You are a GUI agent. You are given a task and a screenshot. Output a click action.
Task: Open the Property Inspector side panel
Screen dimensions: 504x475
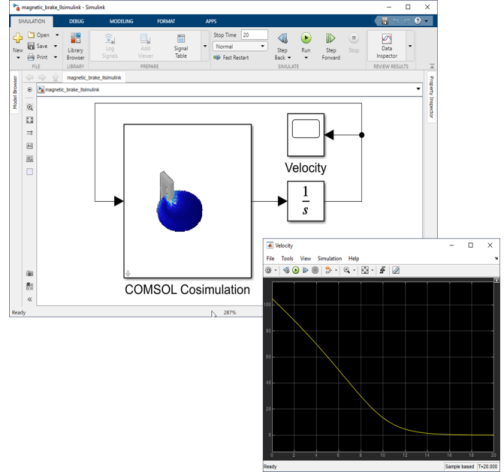(431, 97)
